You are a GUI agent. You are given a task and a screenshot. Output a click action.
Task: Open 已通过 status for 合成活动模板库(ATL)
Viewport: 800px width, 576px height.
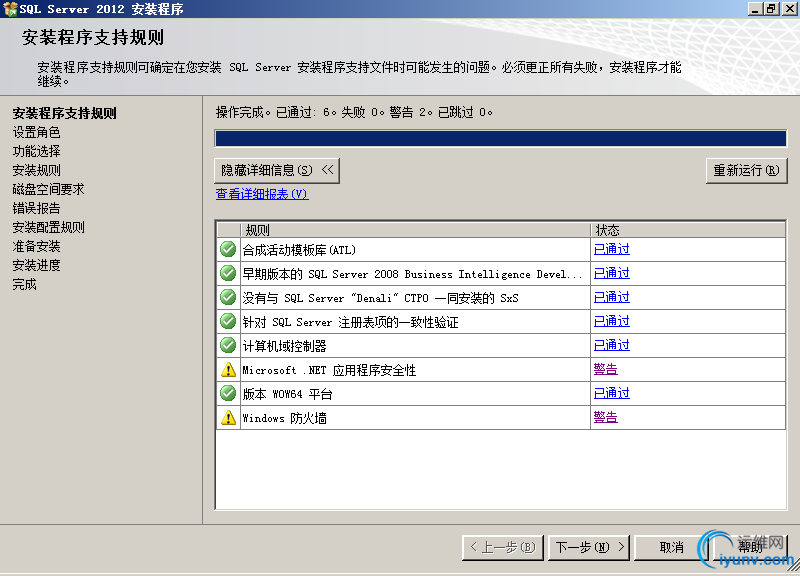pyautogui.click(x=612, y=249)
